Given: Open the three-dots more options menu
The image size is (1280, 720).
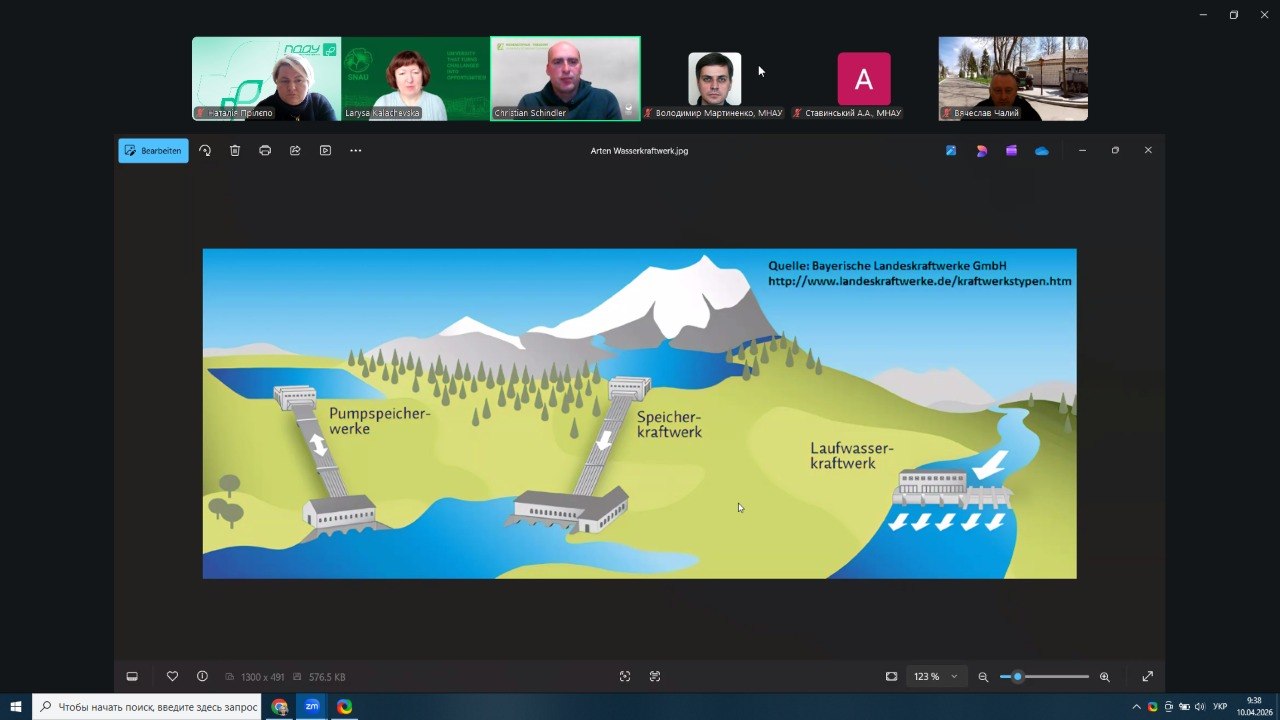Looking at the screenshot, I should [x=355, y=151].
